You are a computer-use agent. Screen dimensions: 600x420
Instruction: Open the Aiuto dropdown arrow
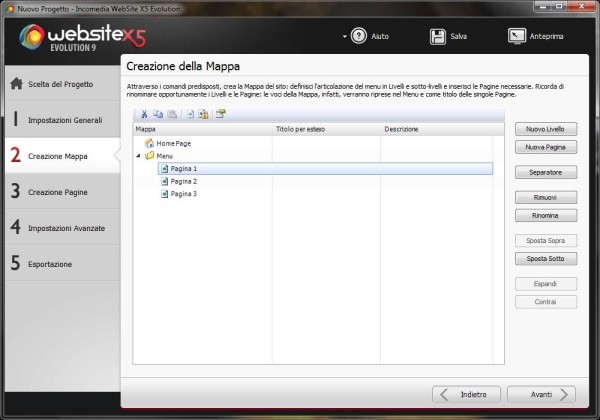coord(343,37)
